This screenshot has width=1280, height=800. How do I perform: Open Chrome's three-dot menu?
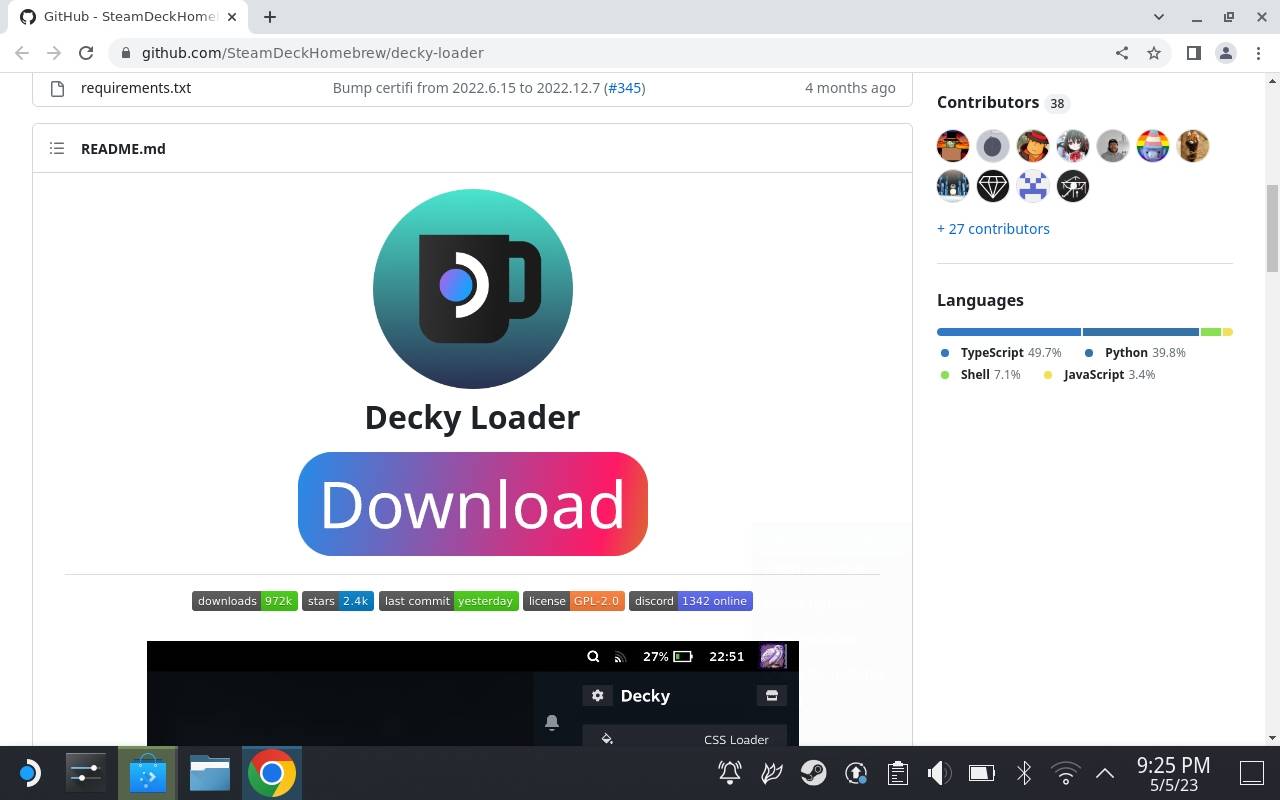coord(1257,53)
